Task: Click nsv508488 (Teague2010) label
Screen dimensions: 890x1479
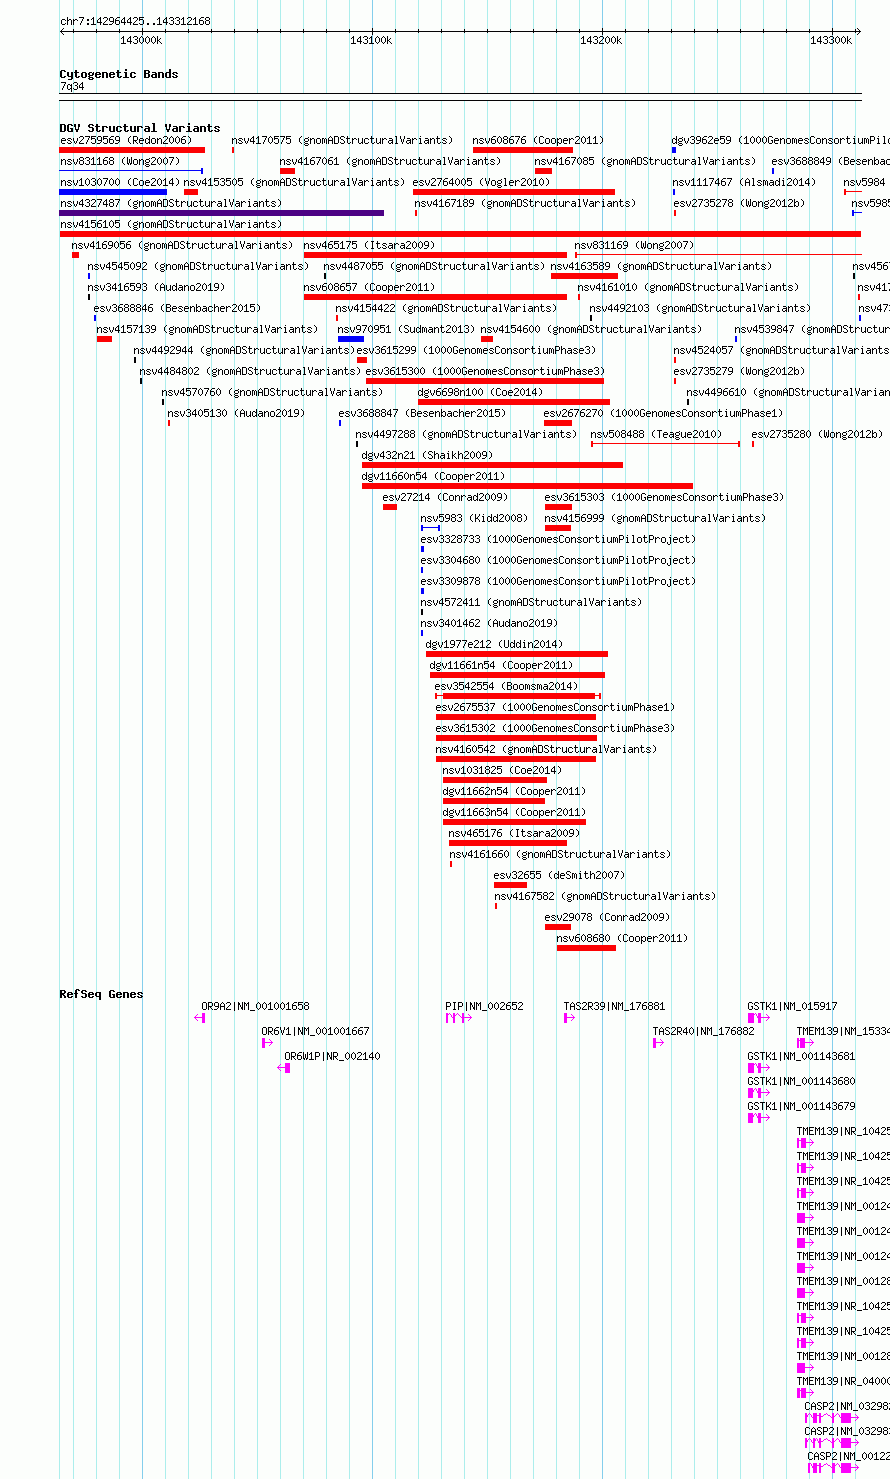Action: pyautogui.click(x=656, y=435)
